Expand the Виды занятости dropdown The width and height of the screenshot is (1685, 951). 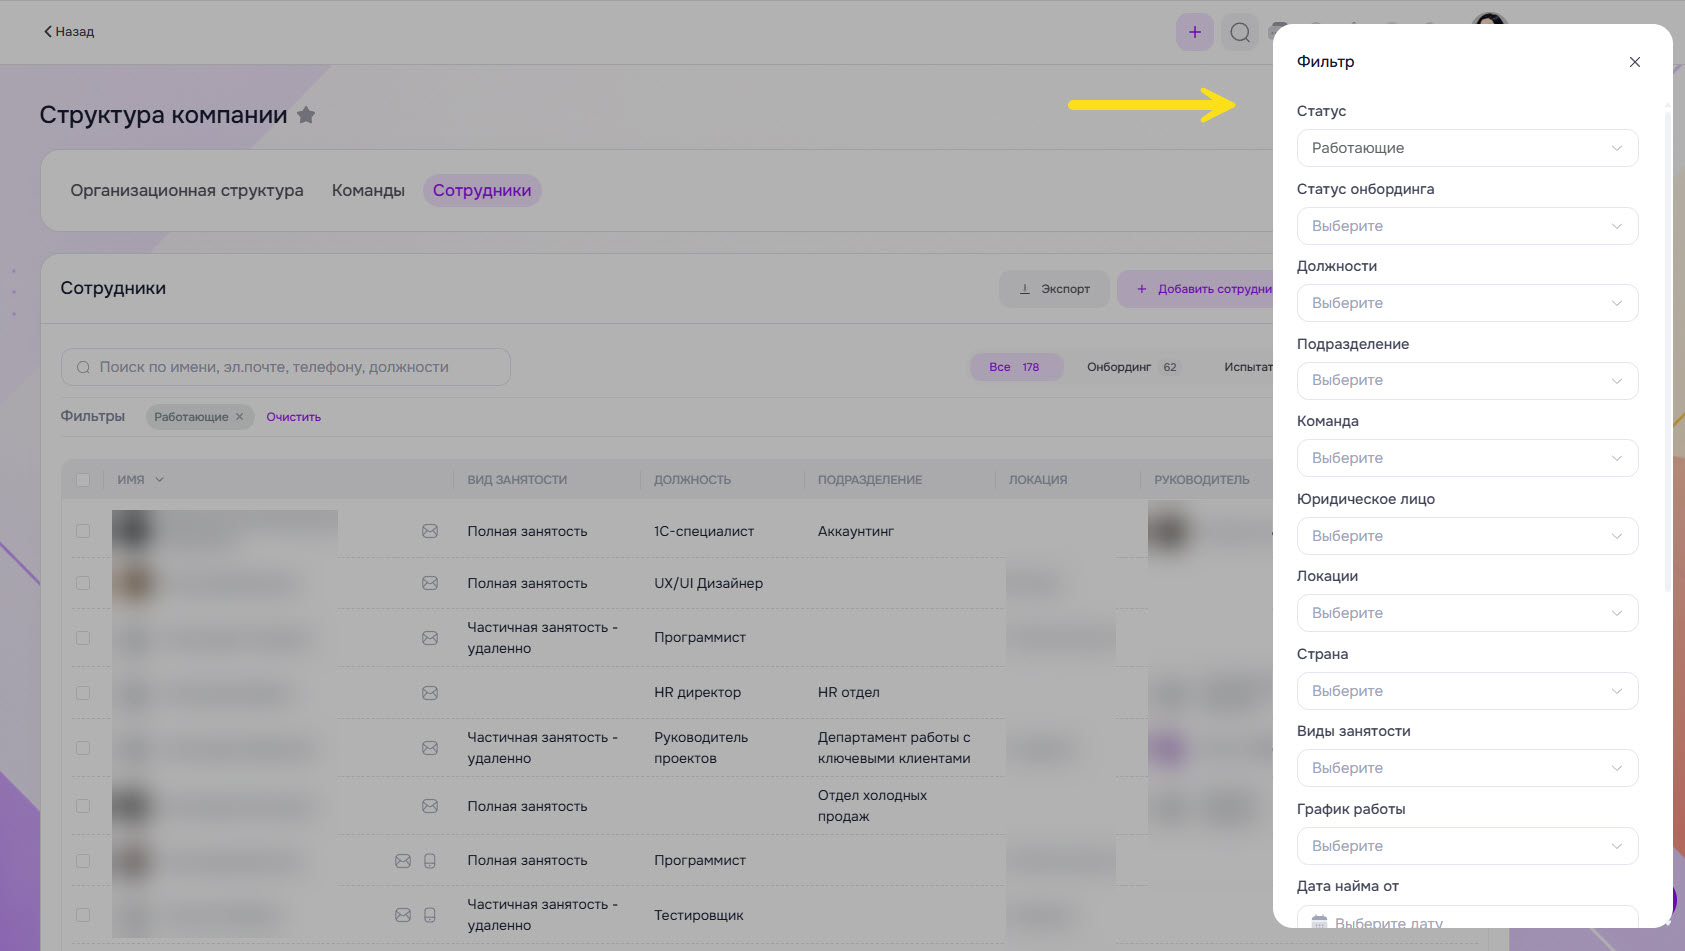pos(1467,768)
